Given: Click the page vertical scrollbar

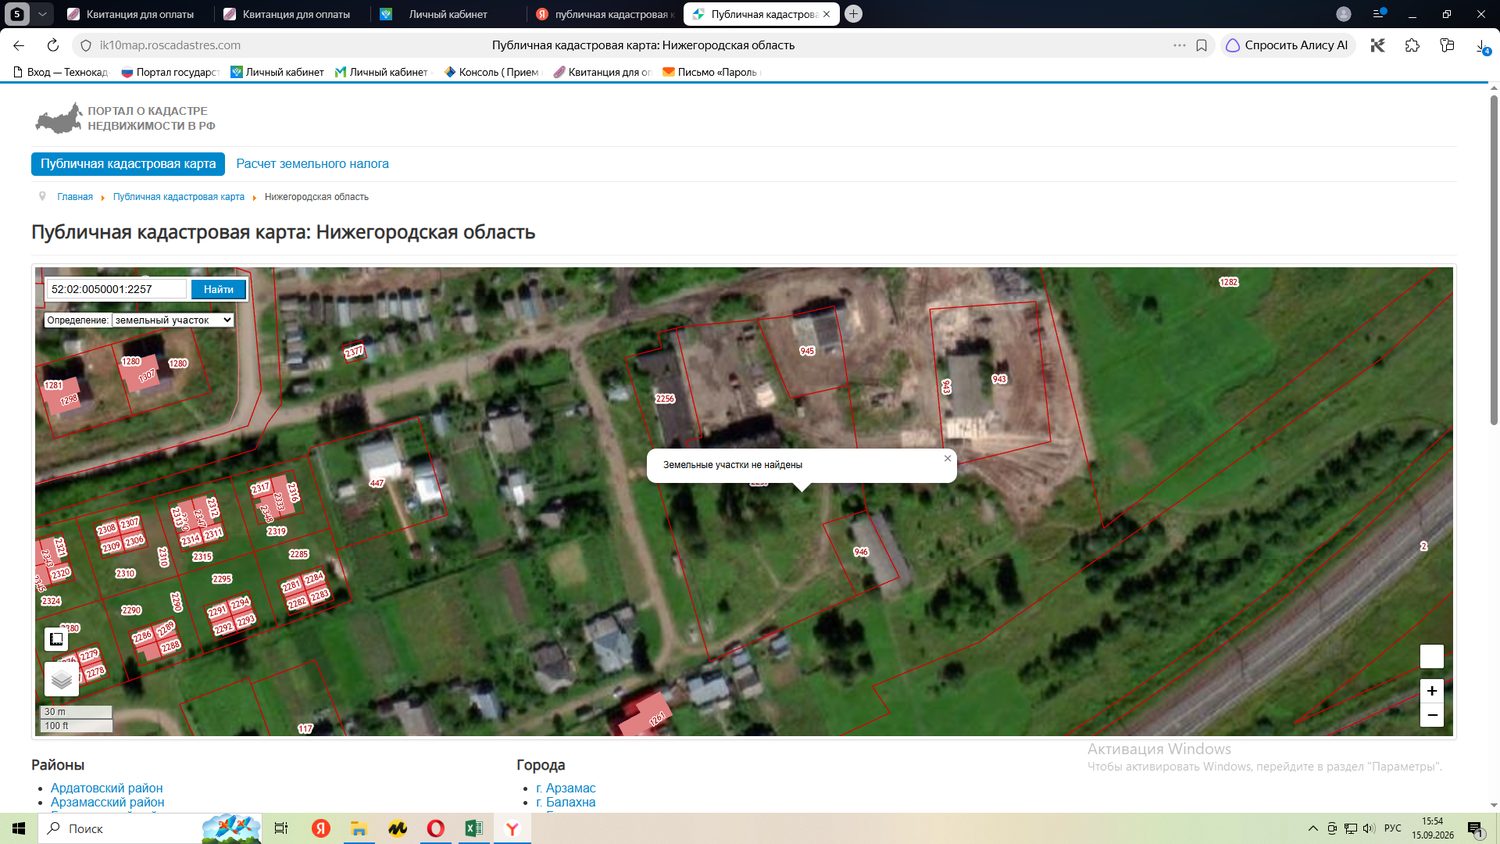Looking at the screenshot, I should [x=1494, y=260].
